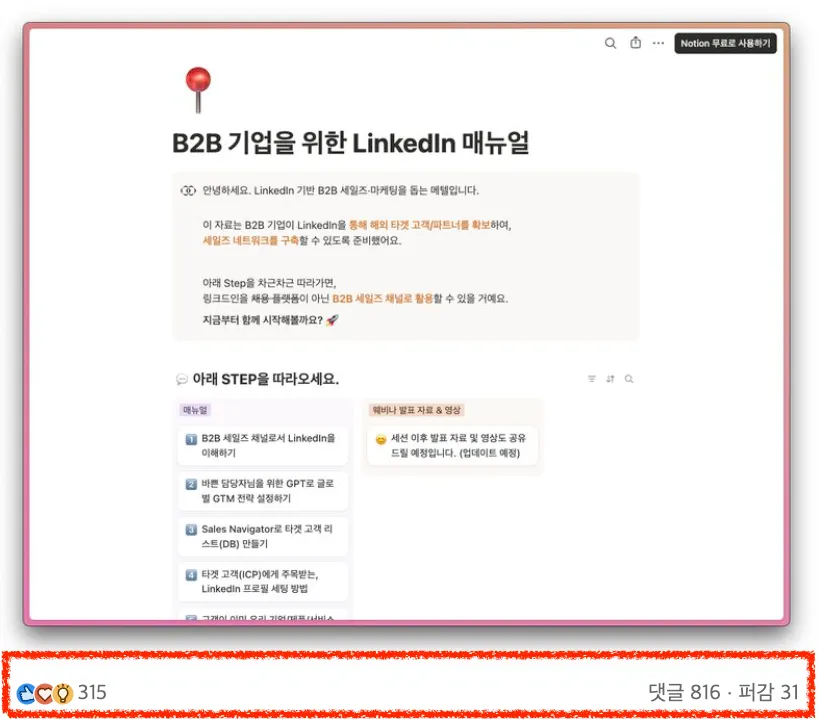This screenshot has width=822, height=722.
Task: Open the 315 reactions count
Action: 92,693
